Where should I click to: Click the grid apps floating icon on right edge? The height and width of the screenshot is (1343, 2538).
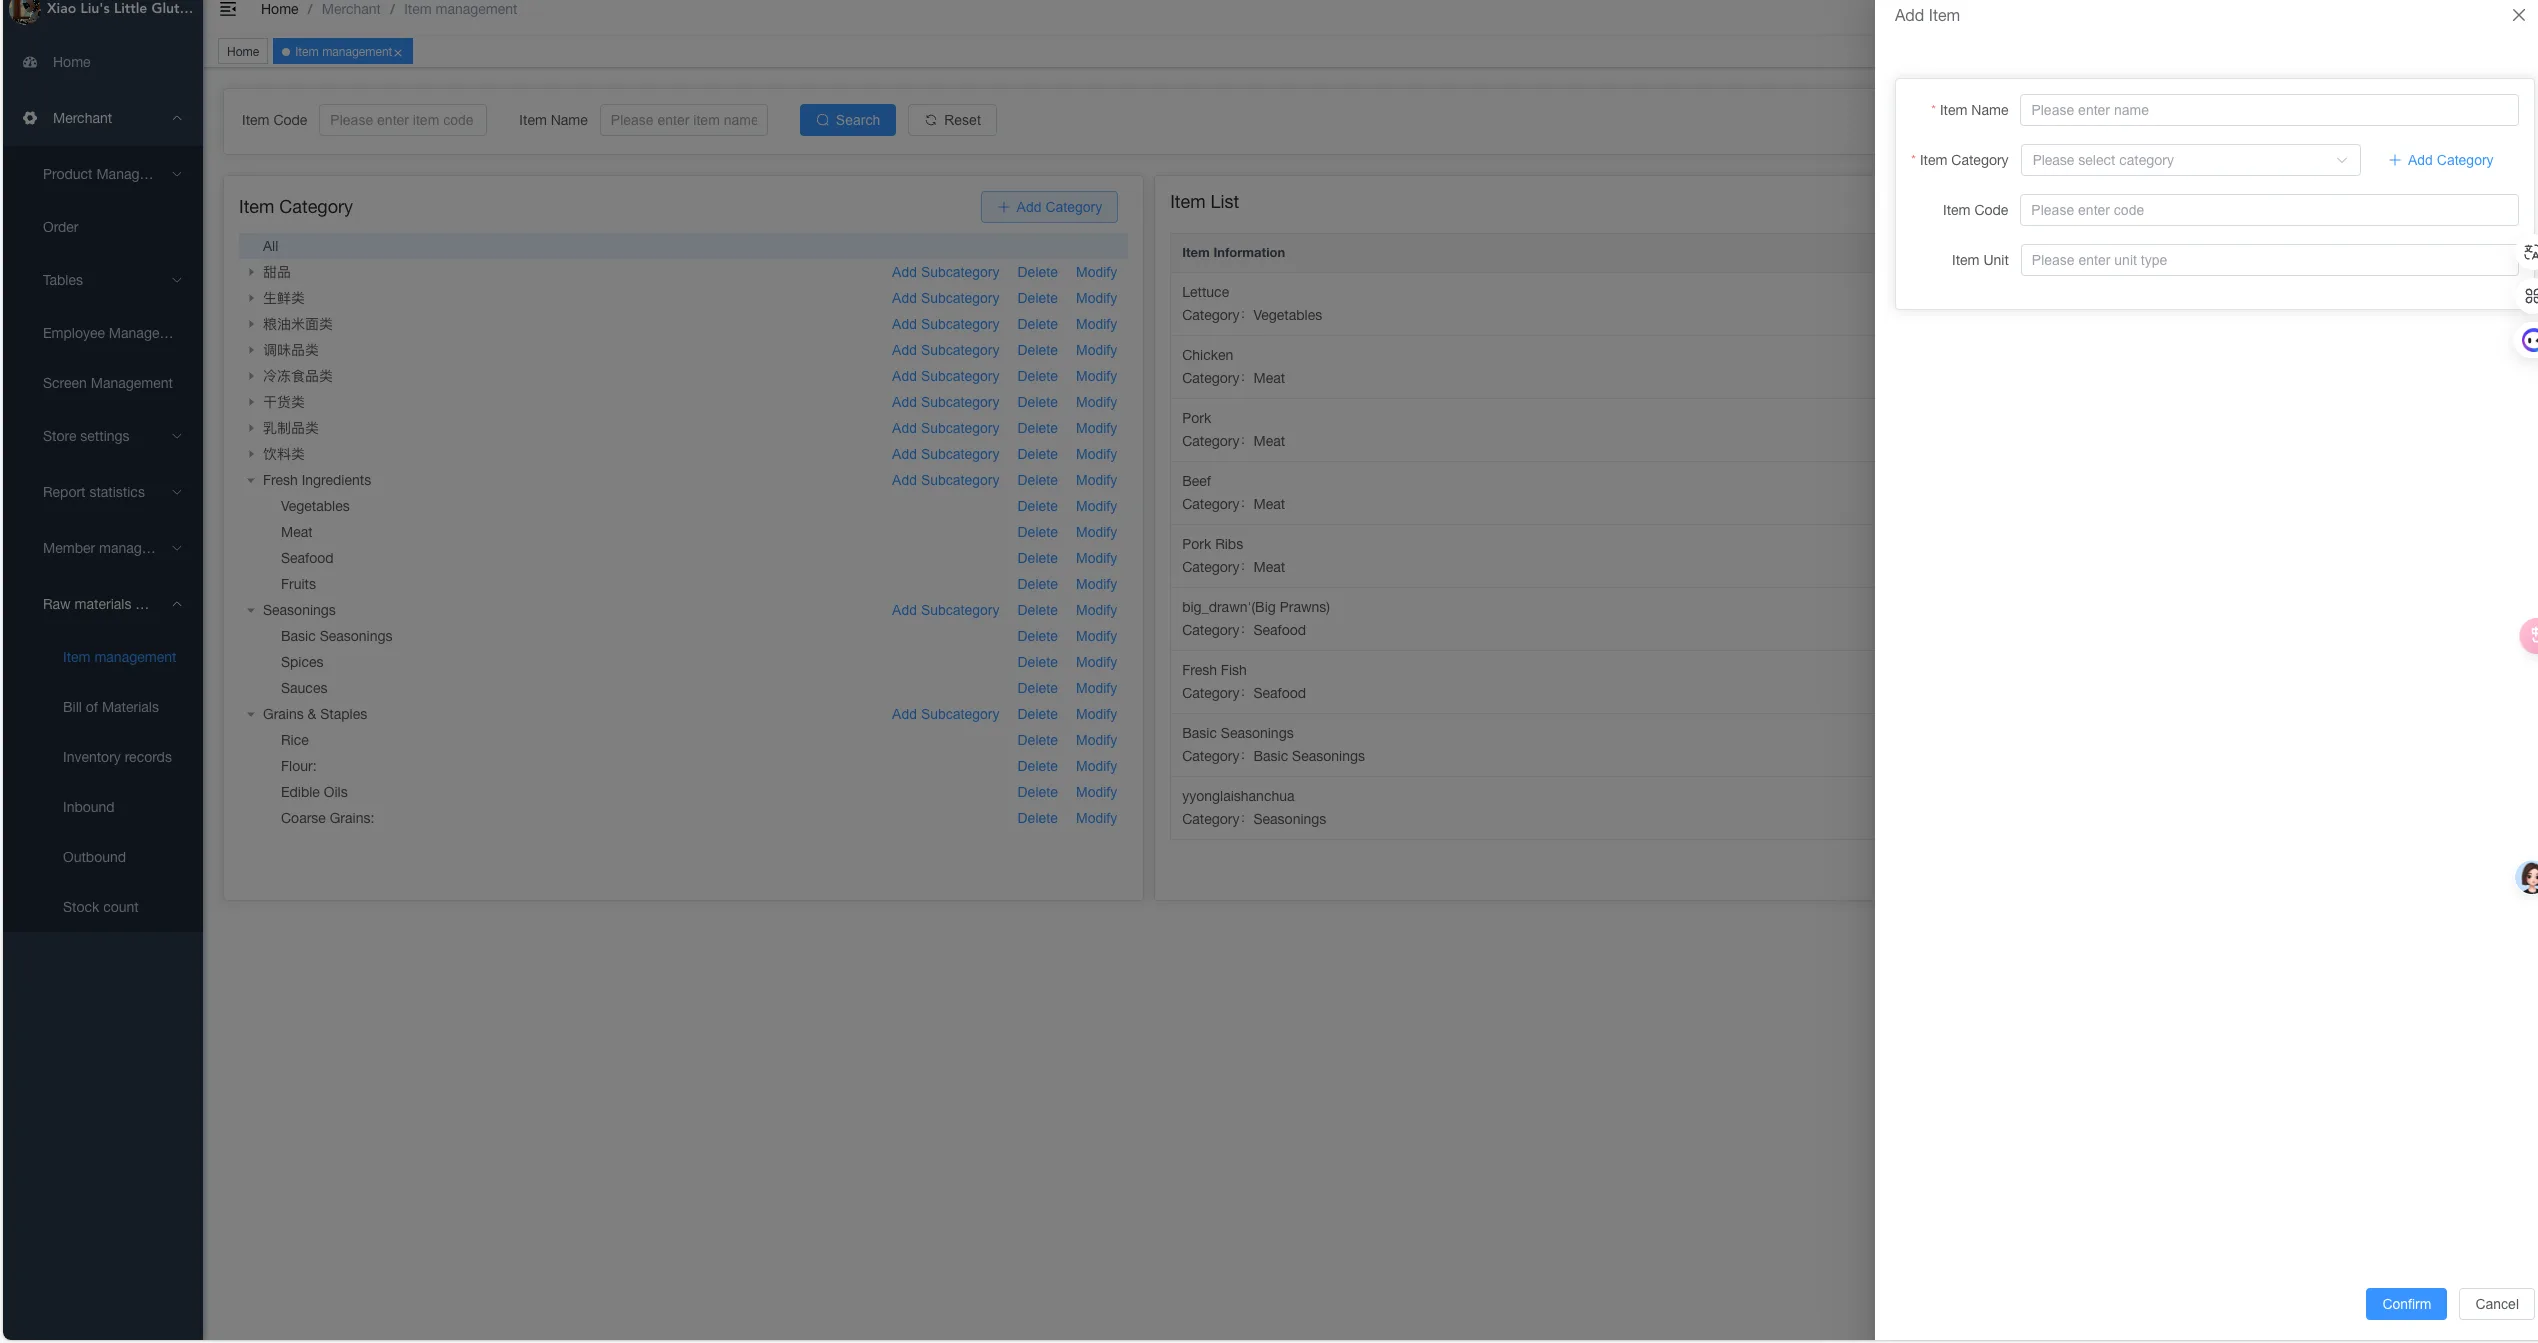coord(2530,296)
